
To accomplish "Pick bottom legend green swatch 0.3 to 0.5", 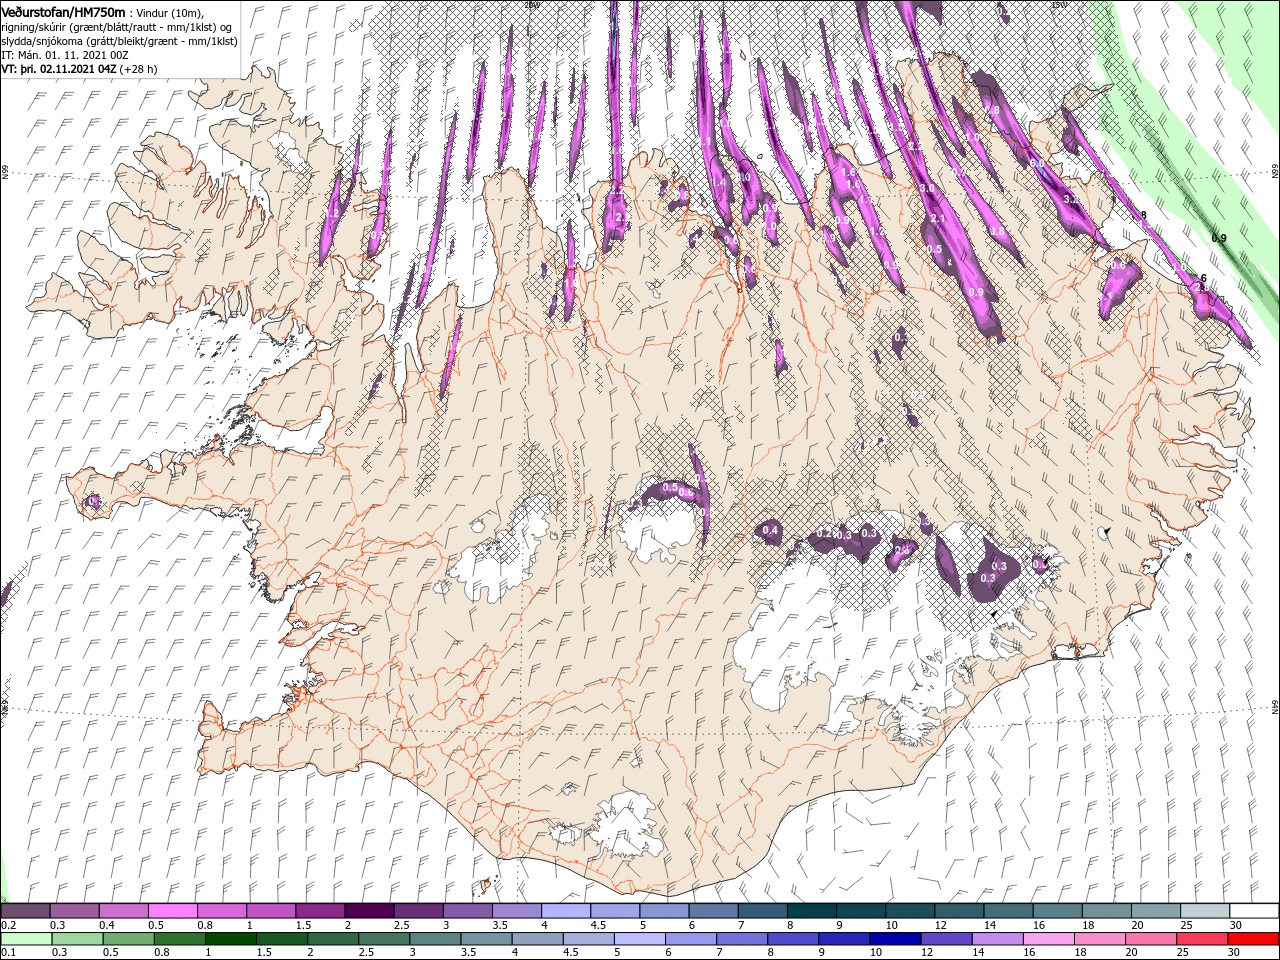I will click(77, 939).
